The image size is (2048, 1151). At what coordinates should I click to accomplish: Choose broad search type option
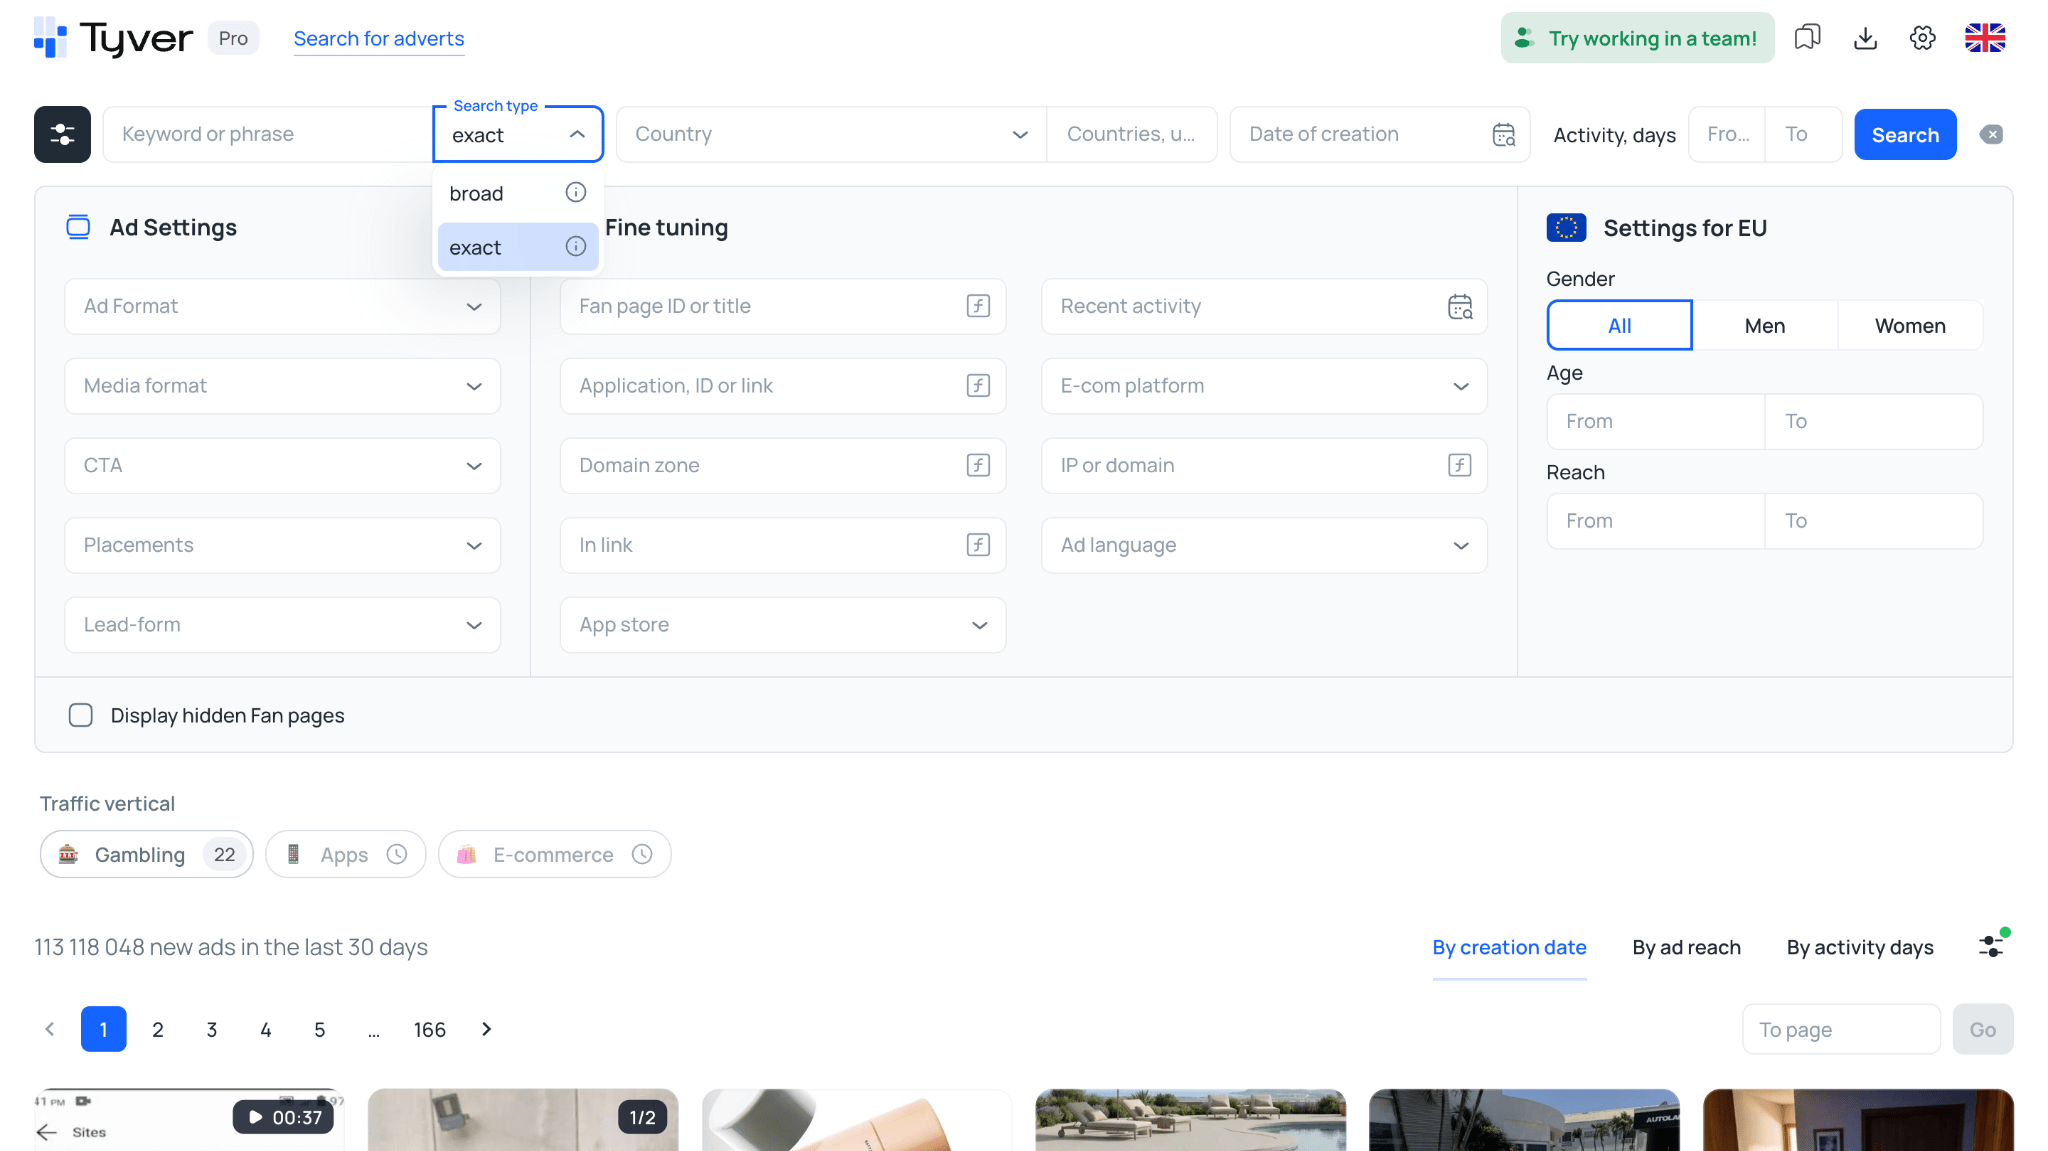click(518, 193)
